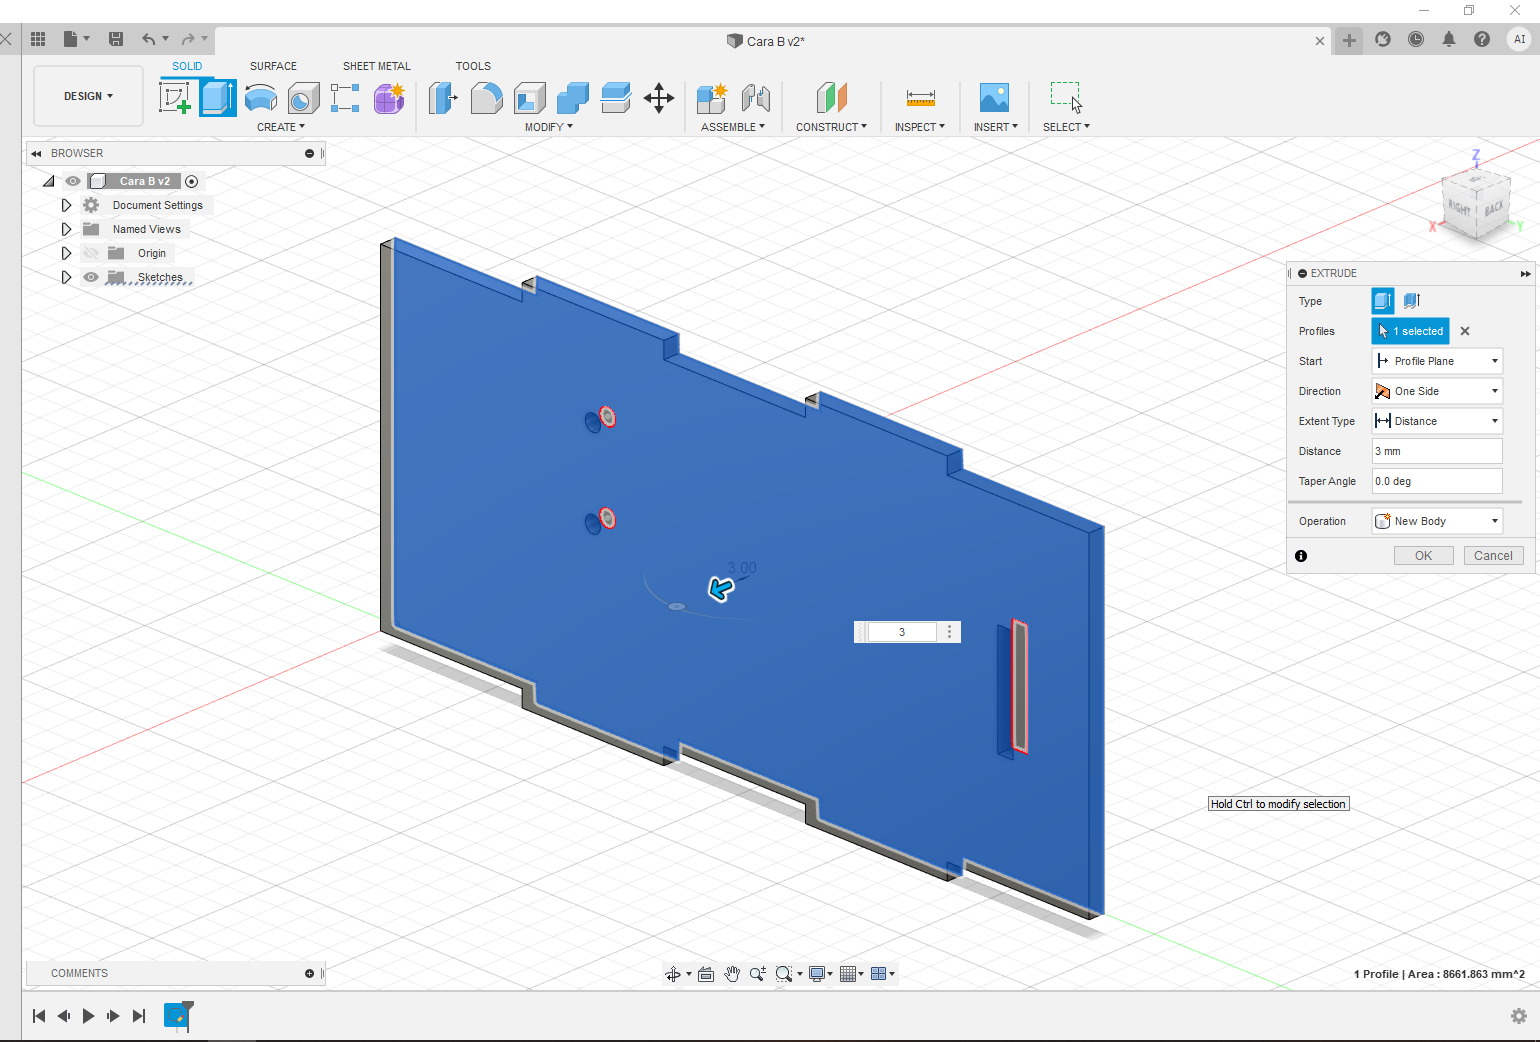Image resolution: width=1540 pixels, height=1042 pixels.
Task: Toggle visibility eye for Sketches folder
Action: 91,277
